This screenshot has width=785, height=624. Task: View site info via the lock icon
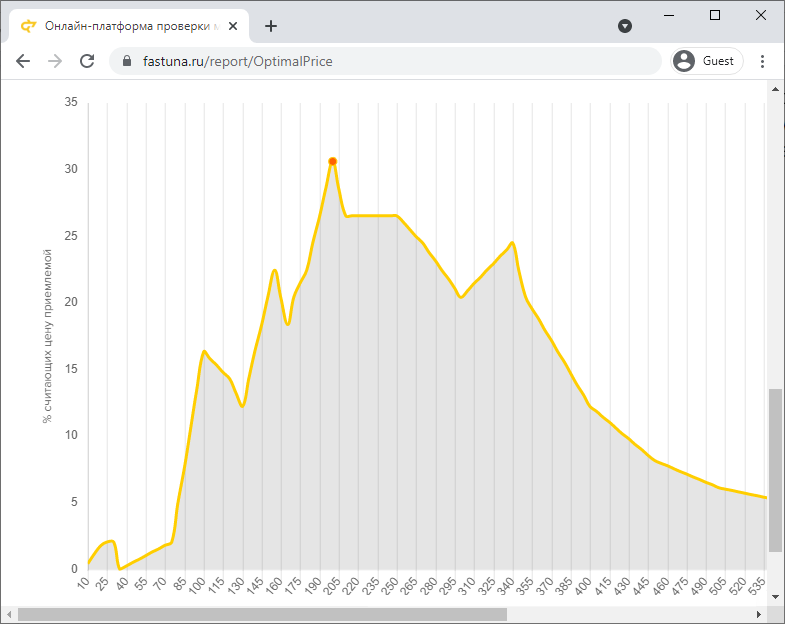click(127, 61)
